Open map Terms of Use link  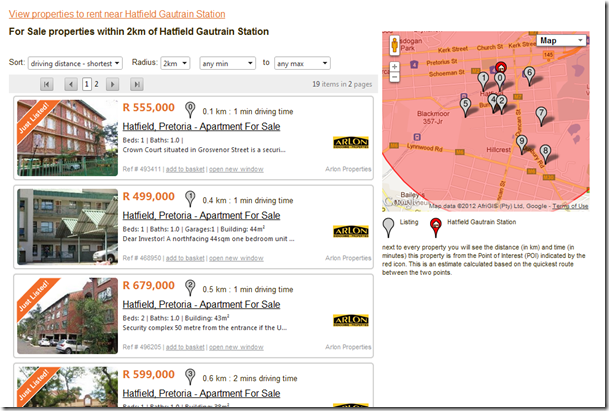(570, 206)
